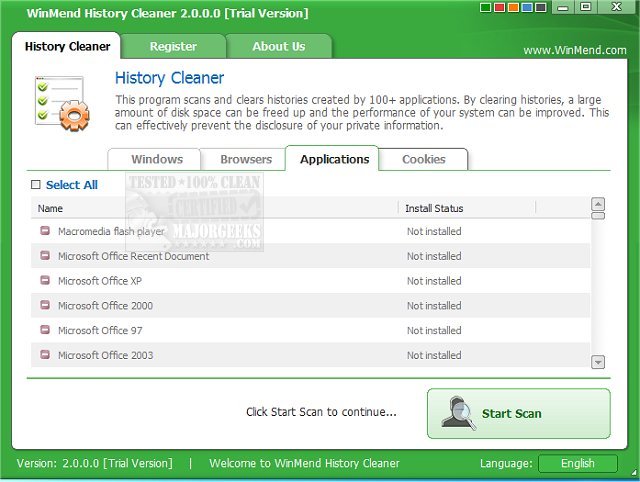Select the Microsoft Office XP row text

[100, 281]
